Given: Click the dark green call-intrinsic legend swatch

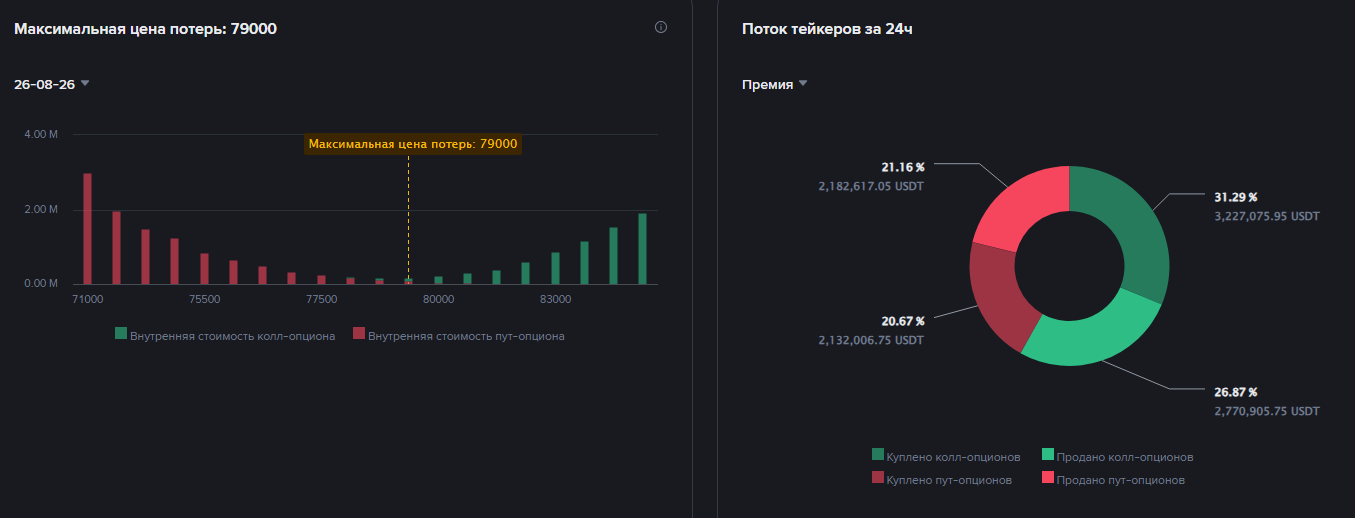Looking at the screenshot, I should coord(121,335).
